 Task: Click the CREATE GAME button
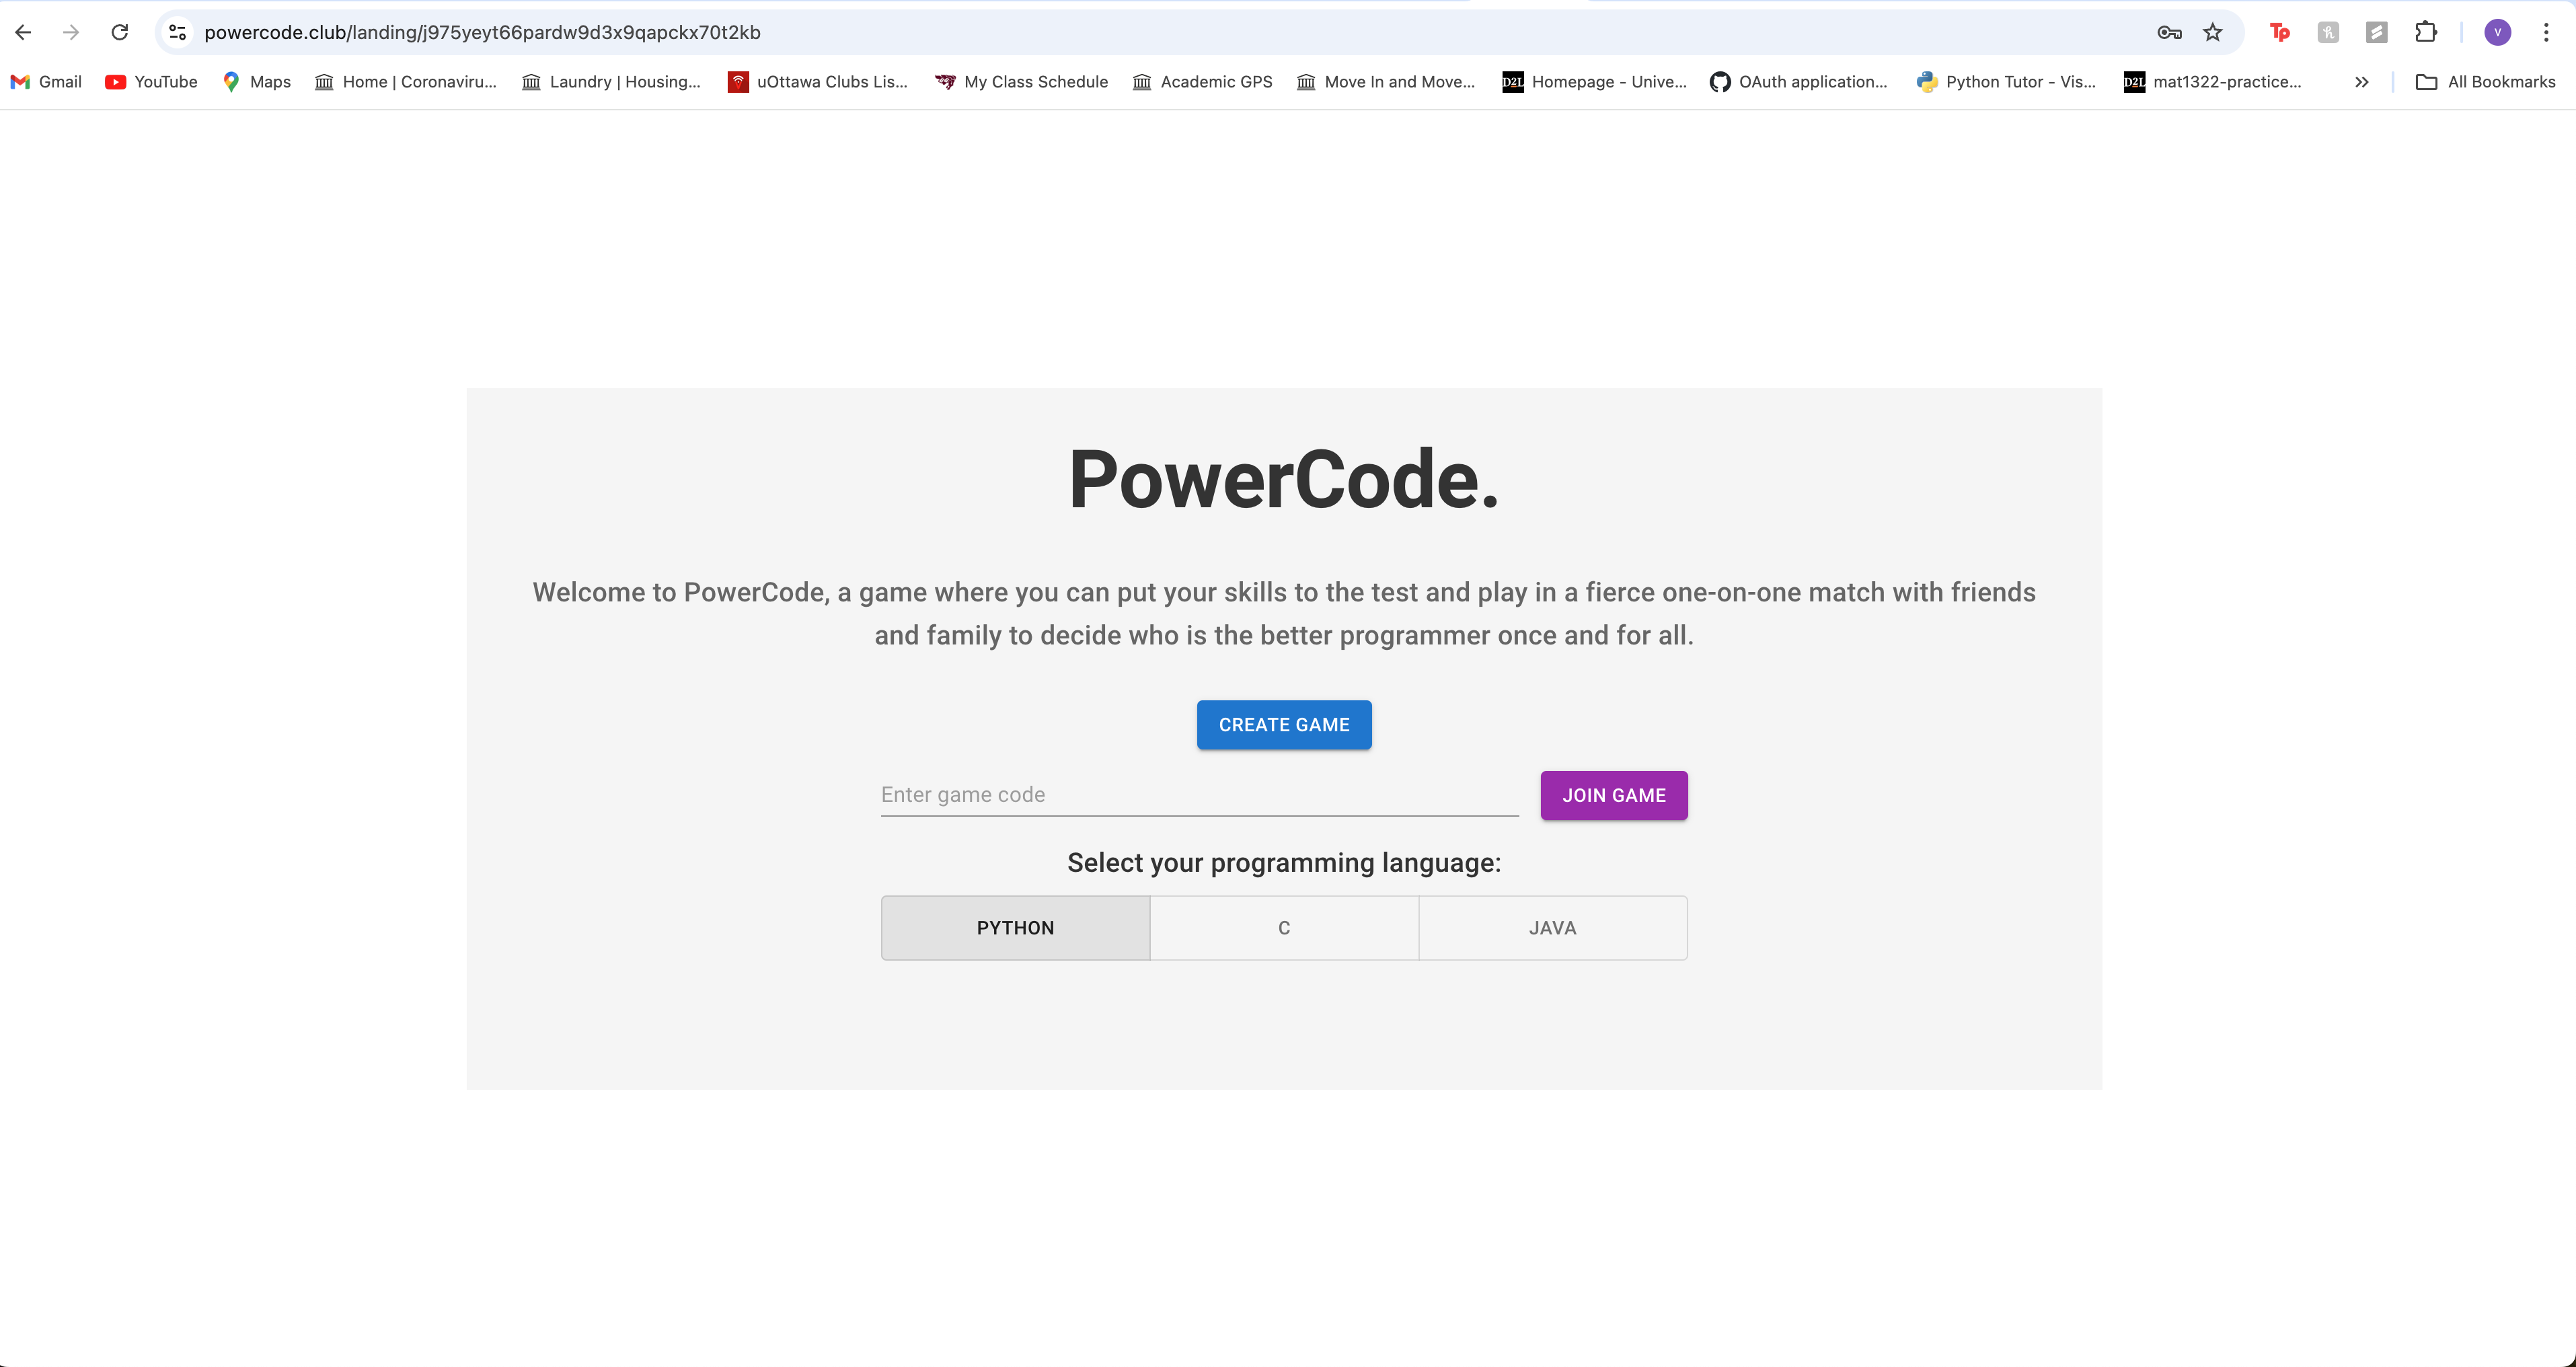(x=1284, y=725)
